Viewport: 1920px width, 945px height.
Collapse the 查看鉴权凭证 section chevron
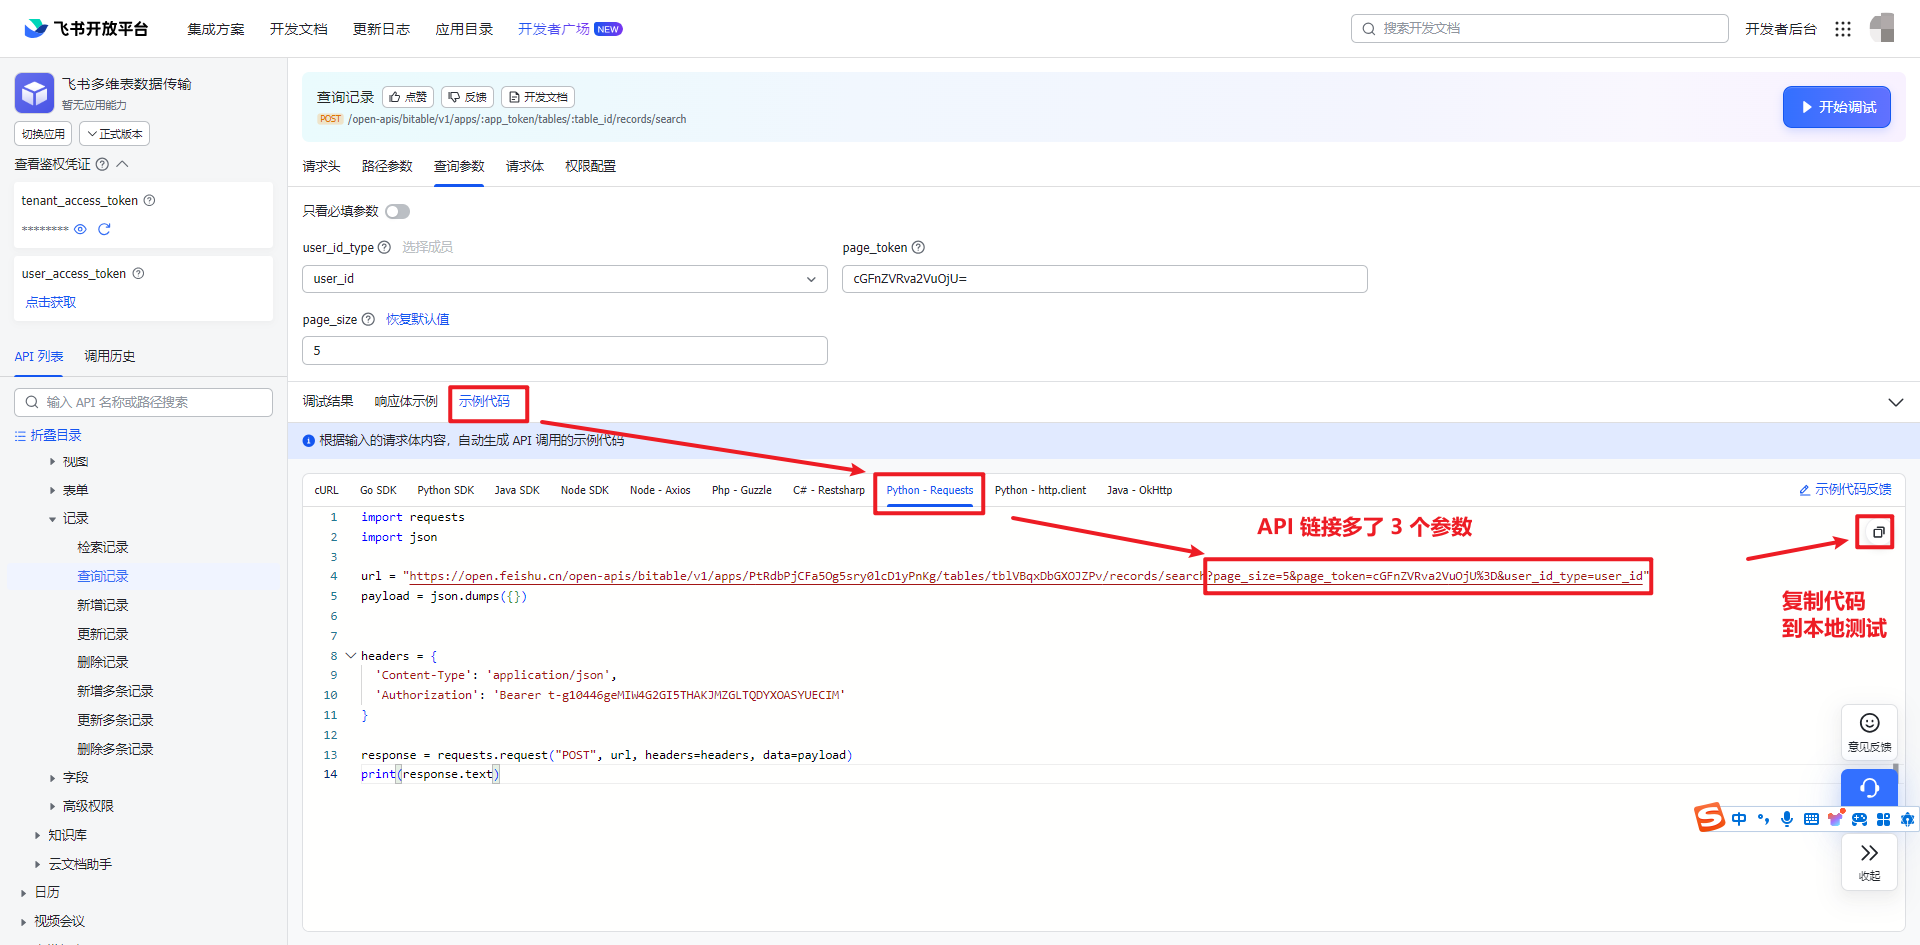[x=123, y=164]
